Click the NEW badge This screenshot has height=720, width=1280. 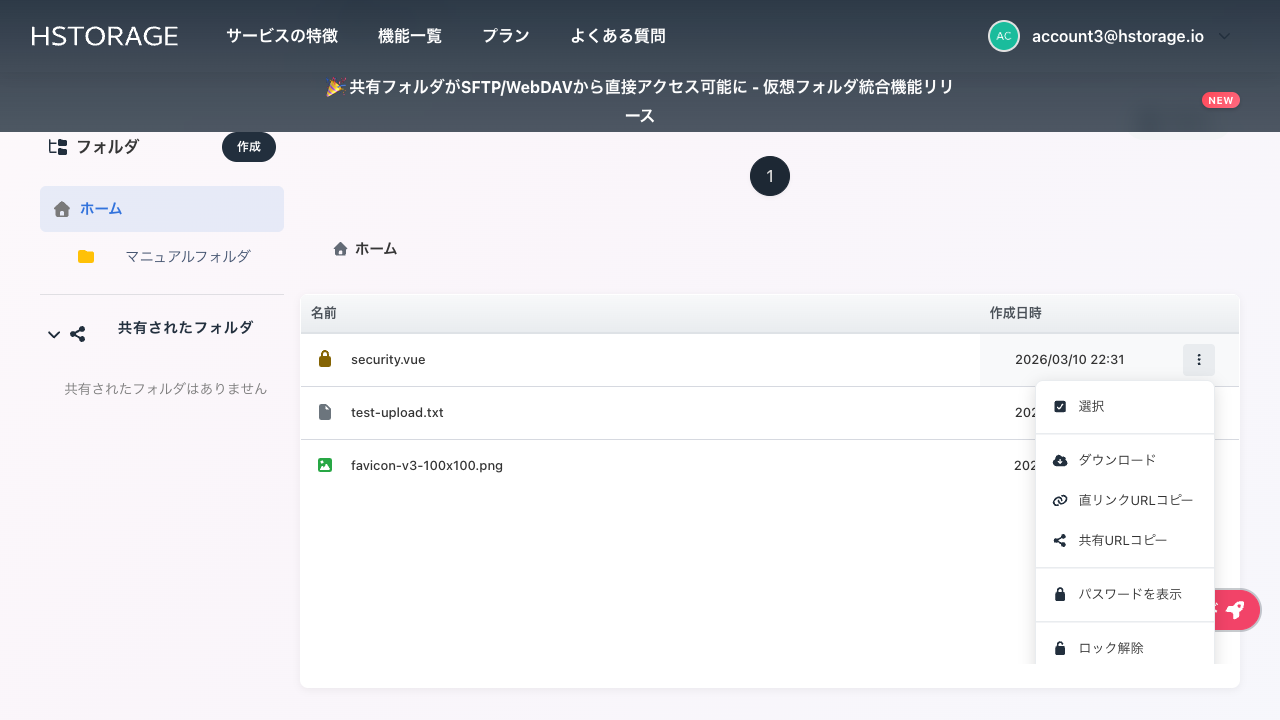(1221, 100)
